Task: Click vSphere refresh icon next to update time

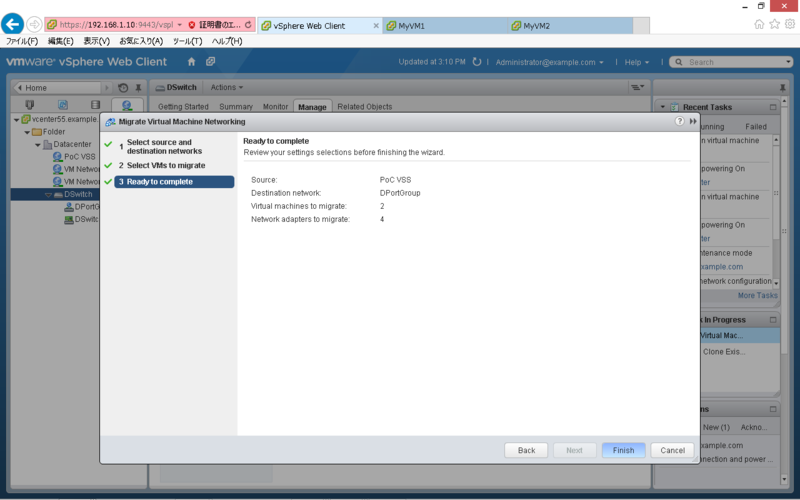Action: (x=477, y=62)
